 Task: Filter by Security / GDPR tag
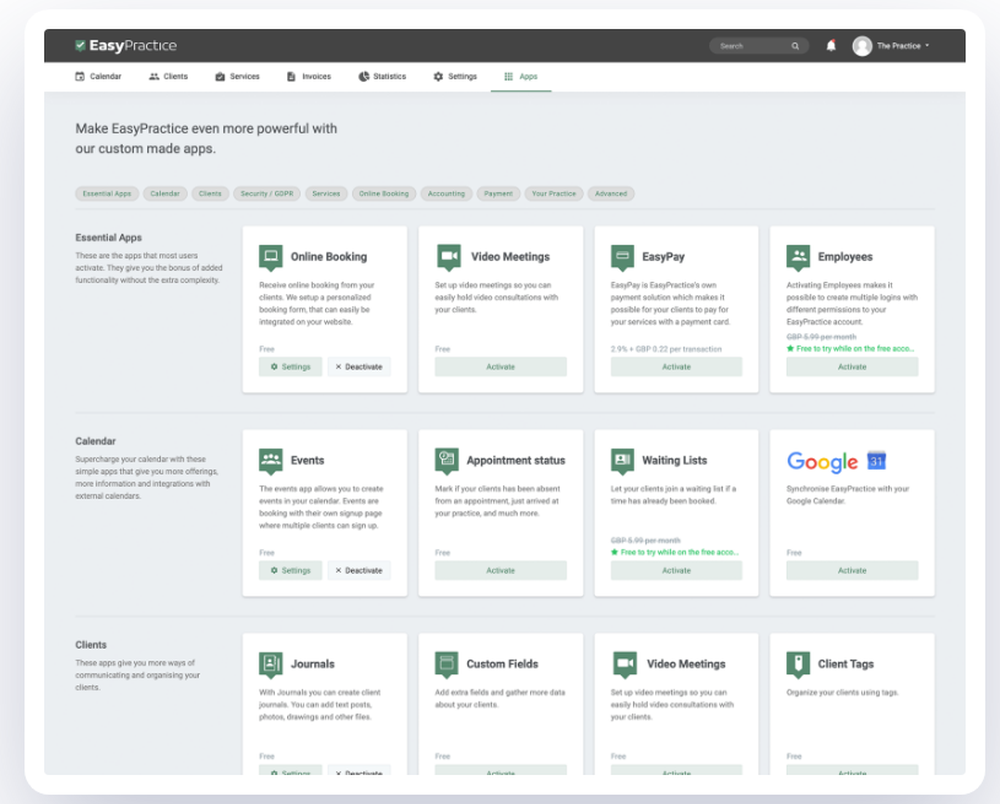[267, 193]
